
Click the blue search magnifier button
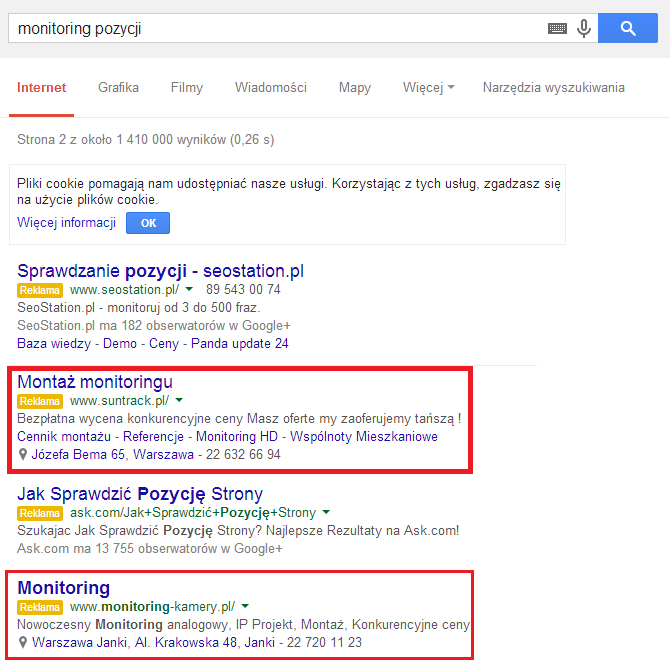pos(628,28)
